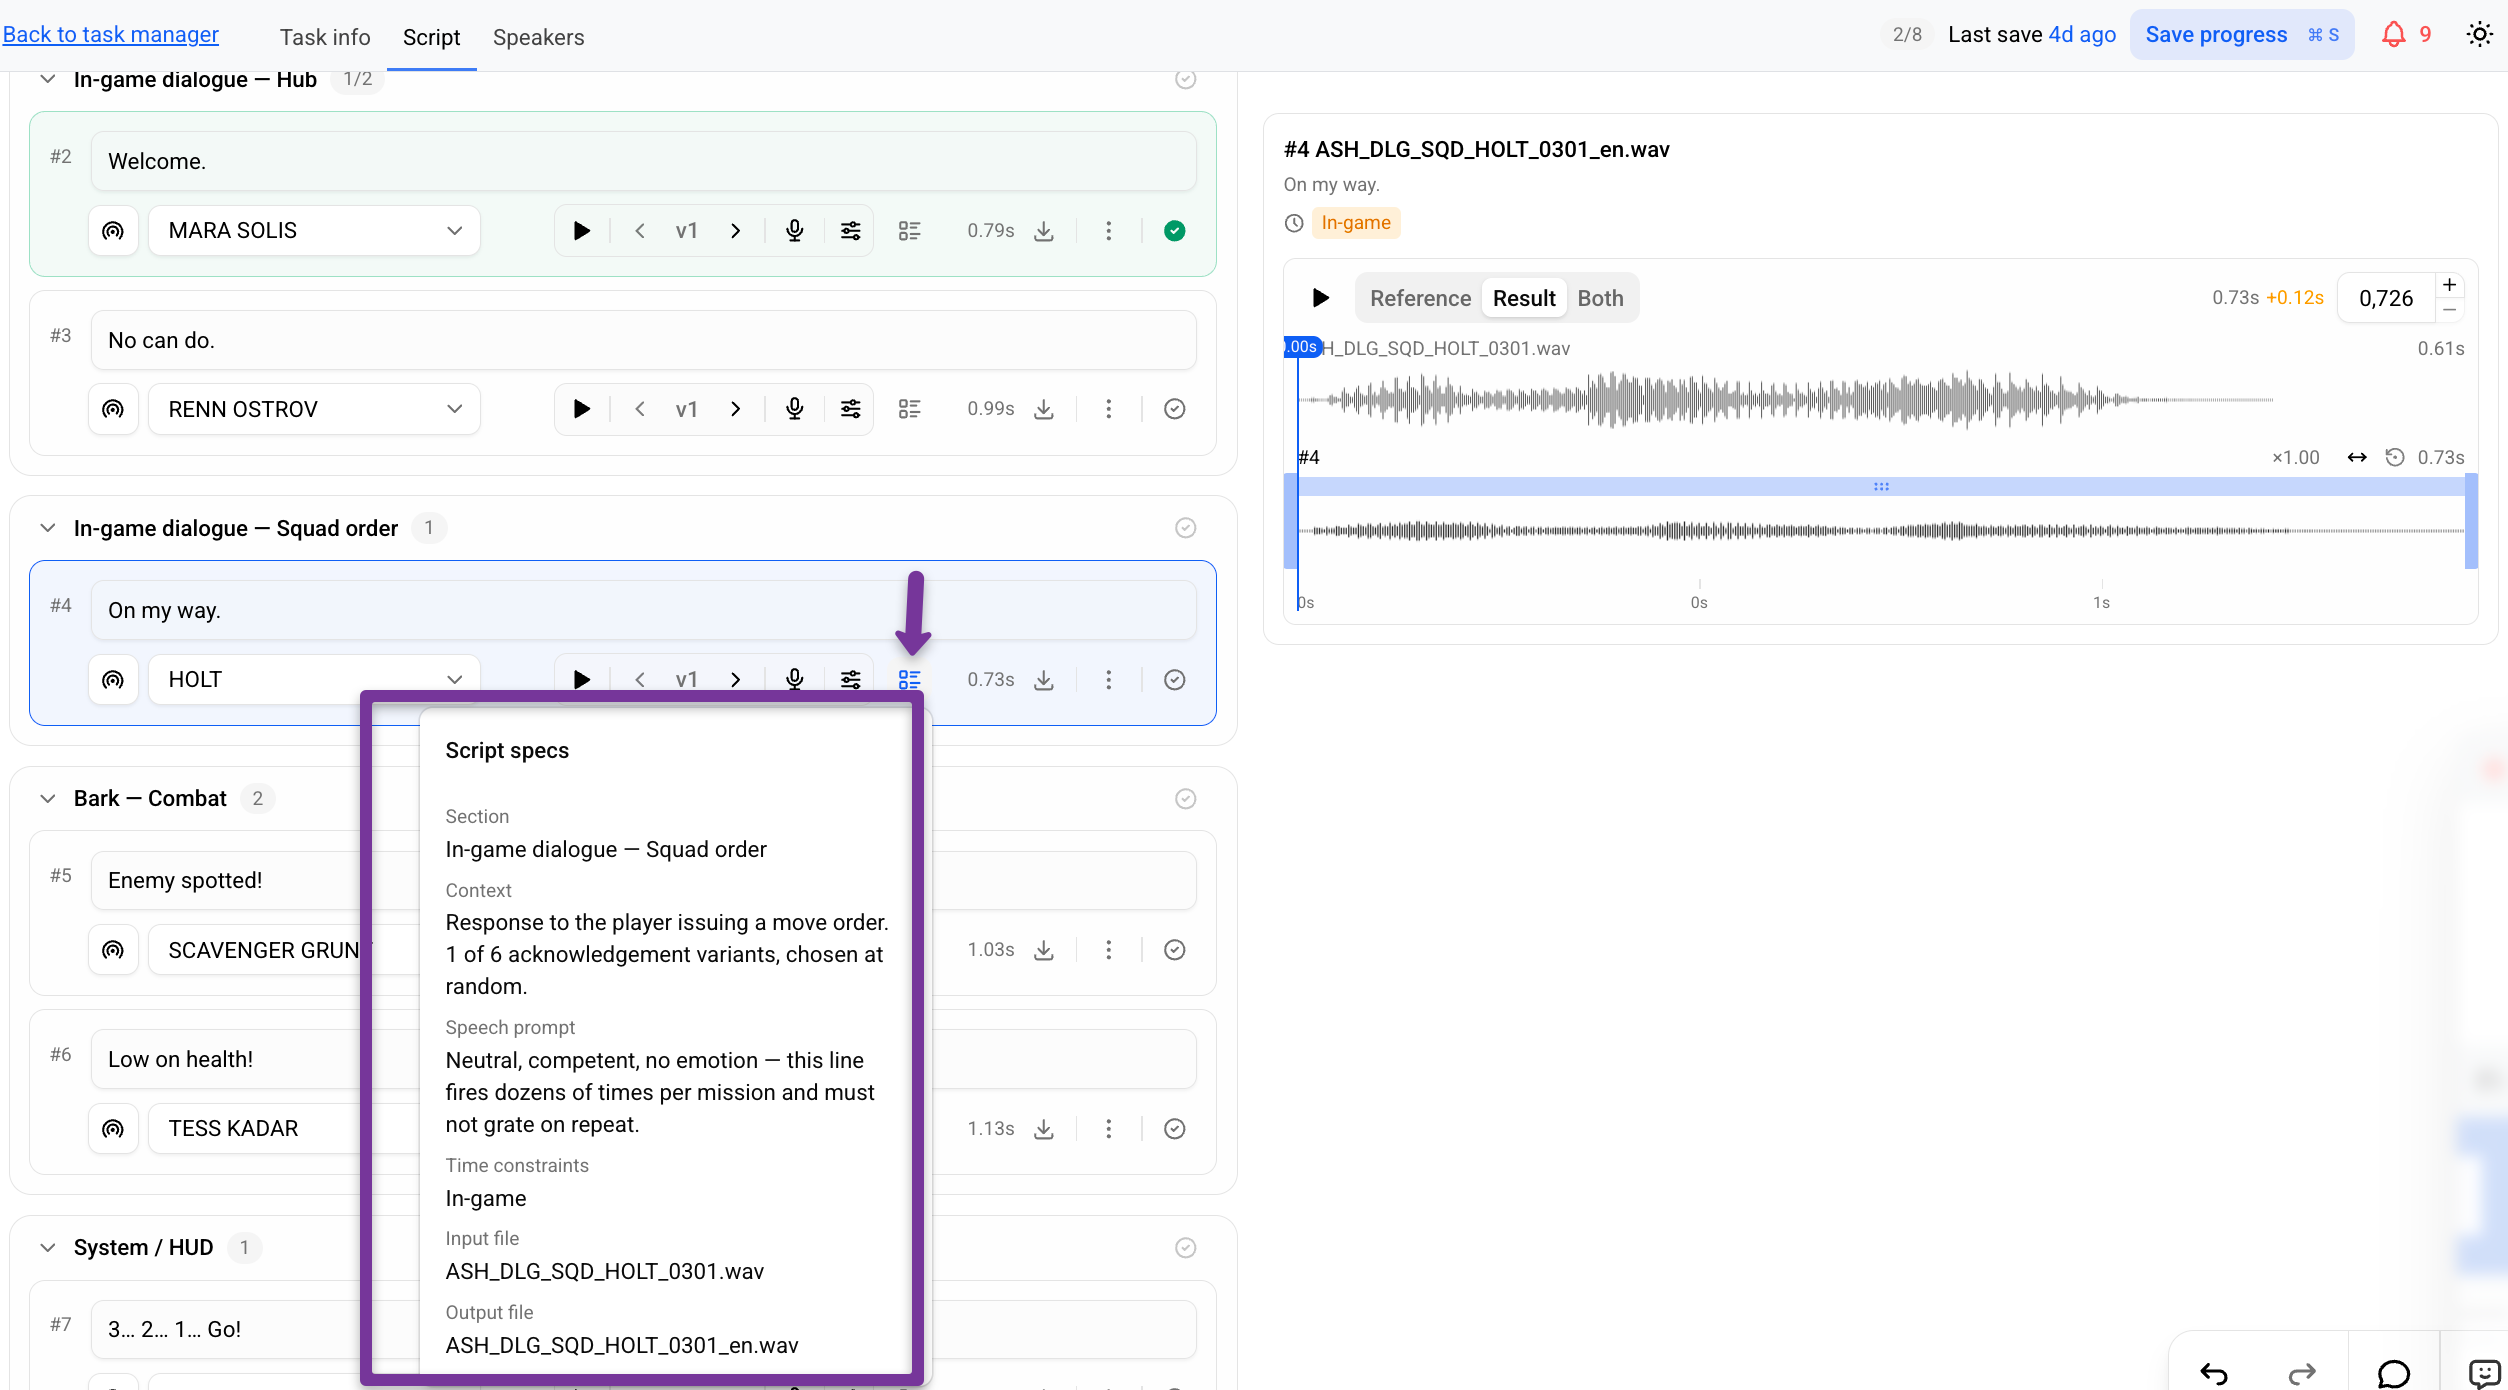Image resolution: width=2508 pixels, height=1390 pixels.
Task: Close script specs icon for line #4
Action: (x=909, y=680)
